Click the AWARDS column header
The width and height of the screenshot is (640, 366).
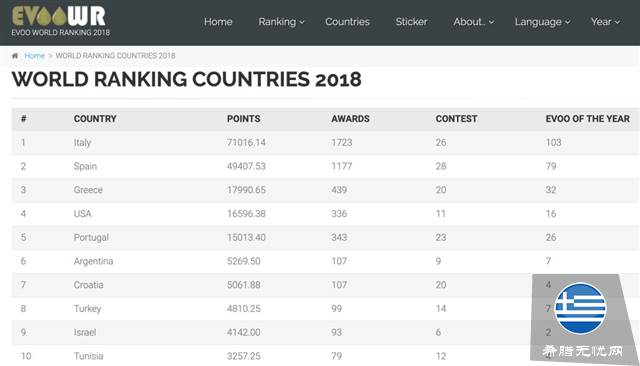pyautogui.click(x=350, y=119)
